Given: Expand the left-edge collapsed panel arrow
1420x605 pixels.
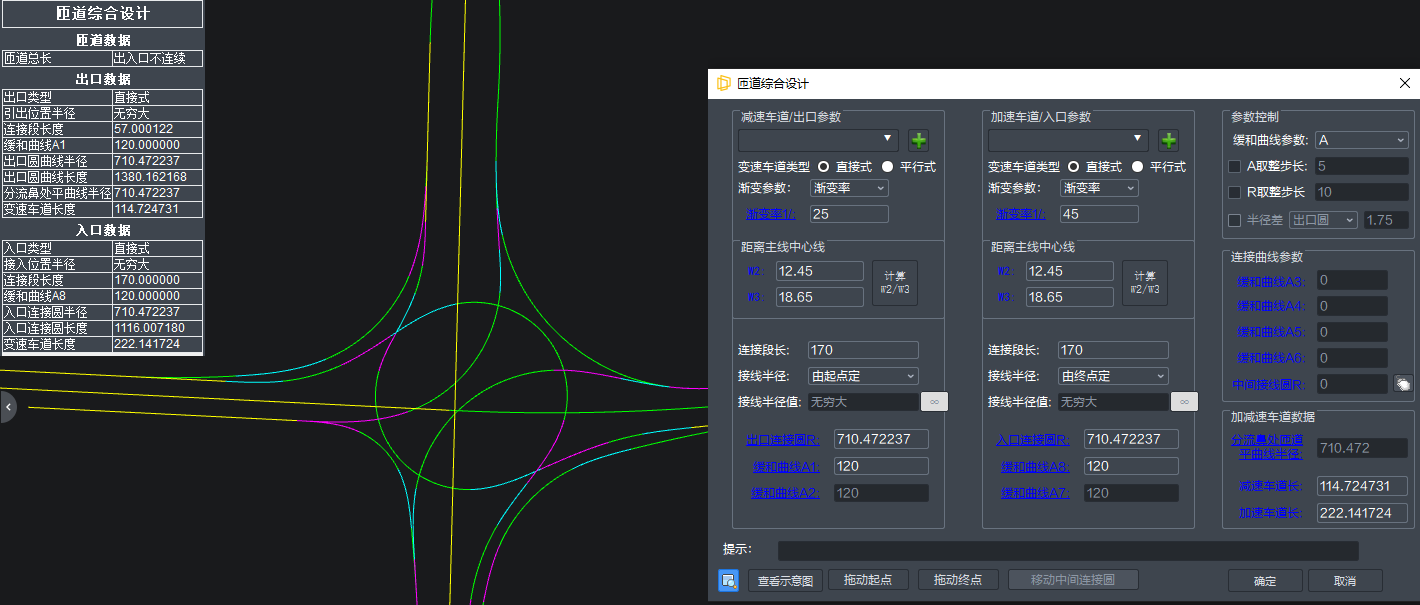Looking at the screenshot, I should [8, 407].
